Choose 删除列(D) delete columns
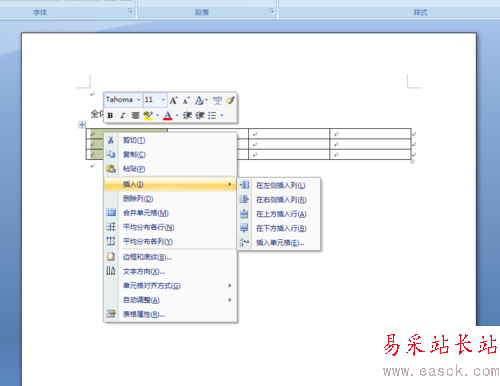500x386 pixels. [170, 199]
